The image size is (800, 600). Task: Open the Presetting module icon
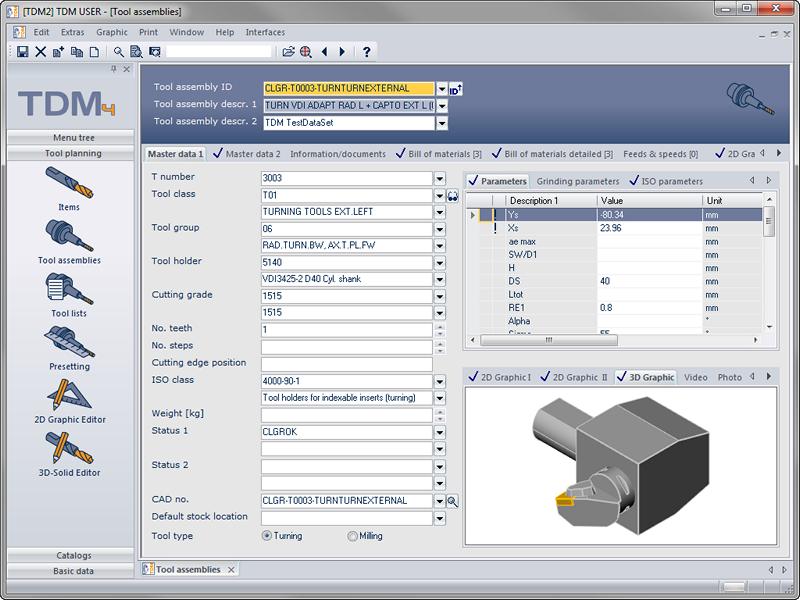[69, 342]
